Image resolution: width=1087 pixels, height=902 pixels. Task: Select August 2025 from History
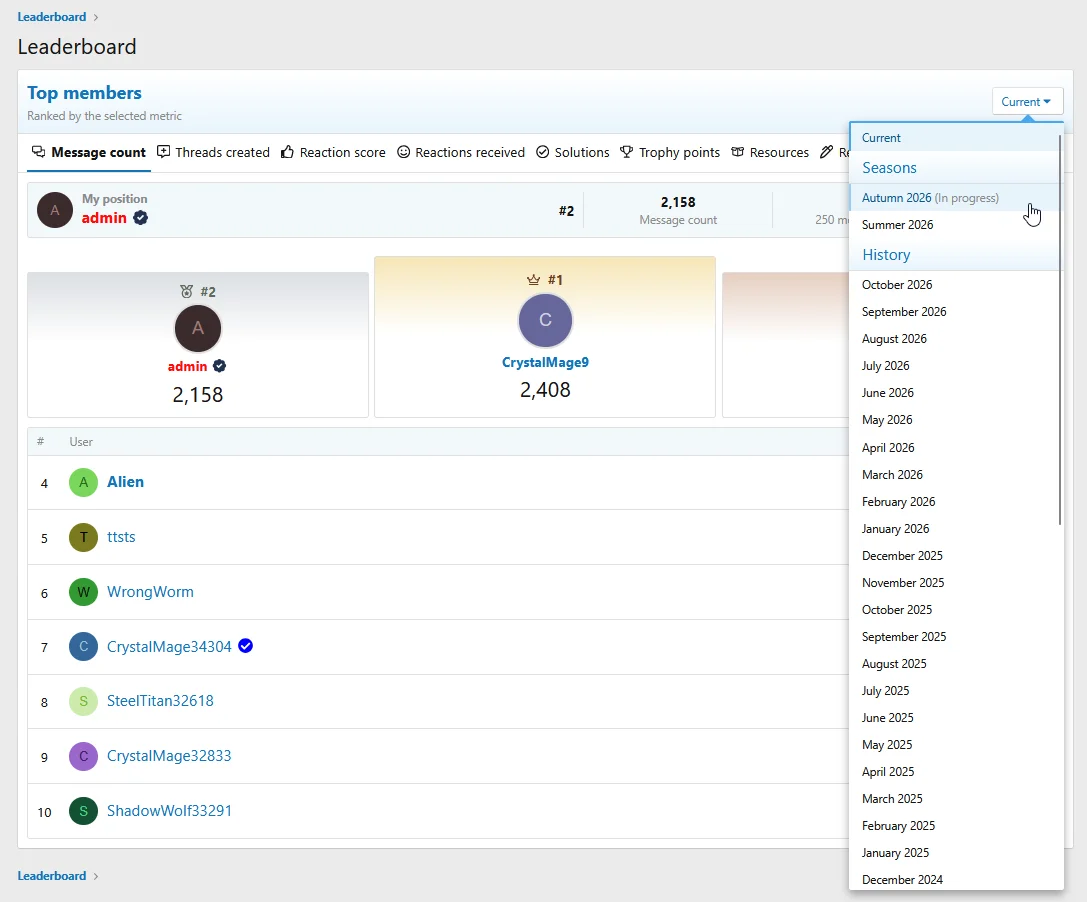(956, 664)
